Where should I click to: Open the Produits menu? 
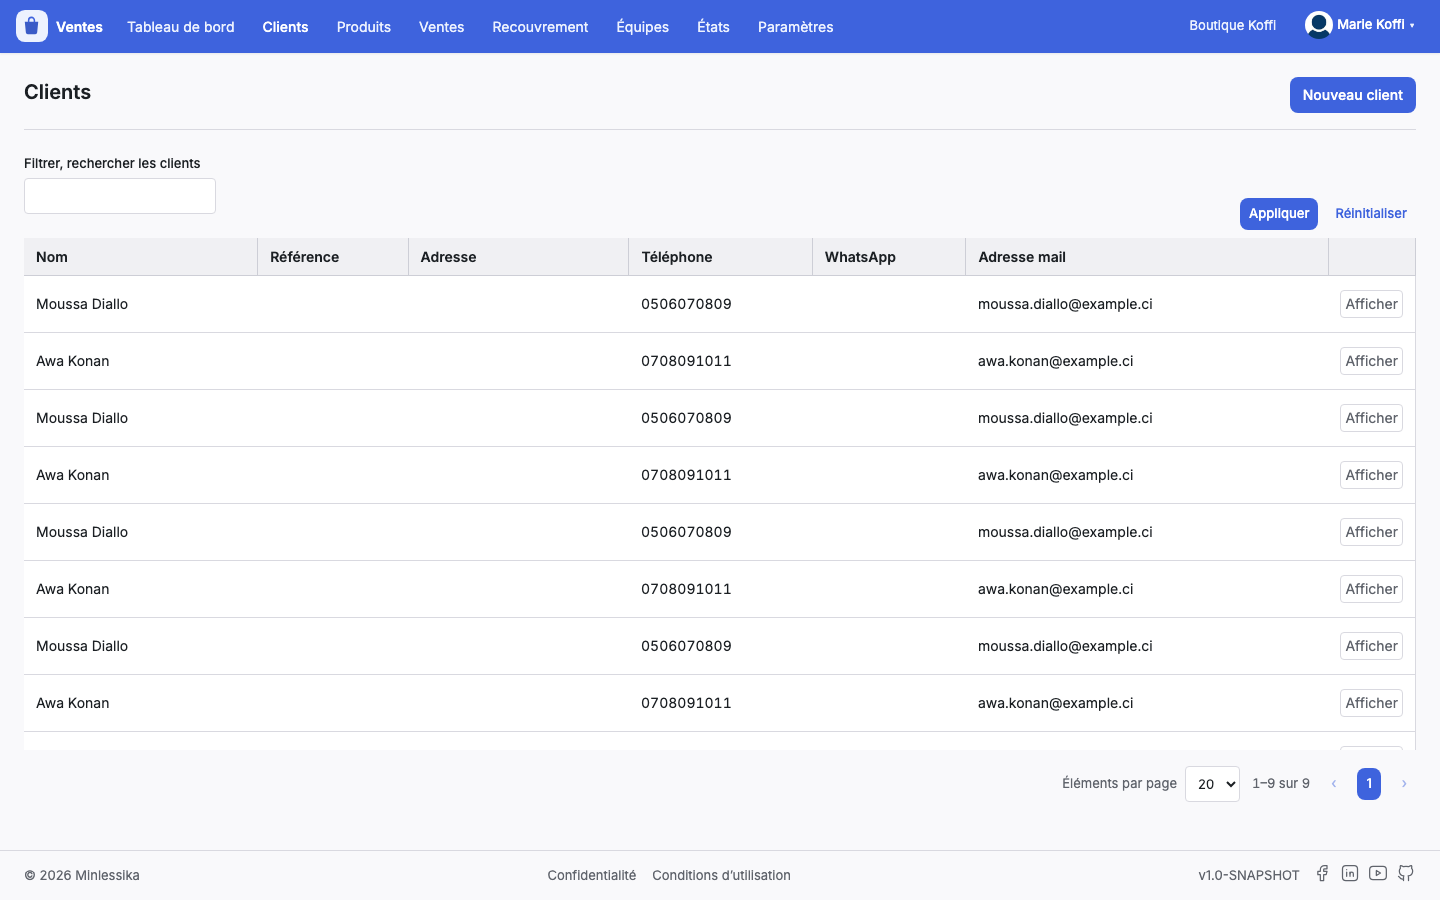tap(364, 27)
